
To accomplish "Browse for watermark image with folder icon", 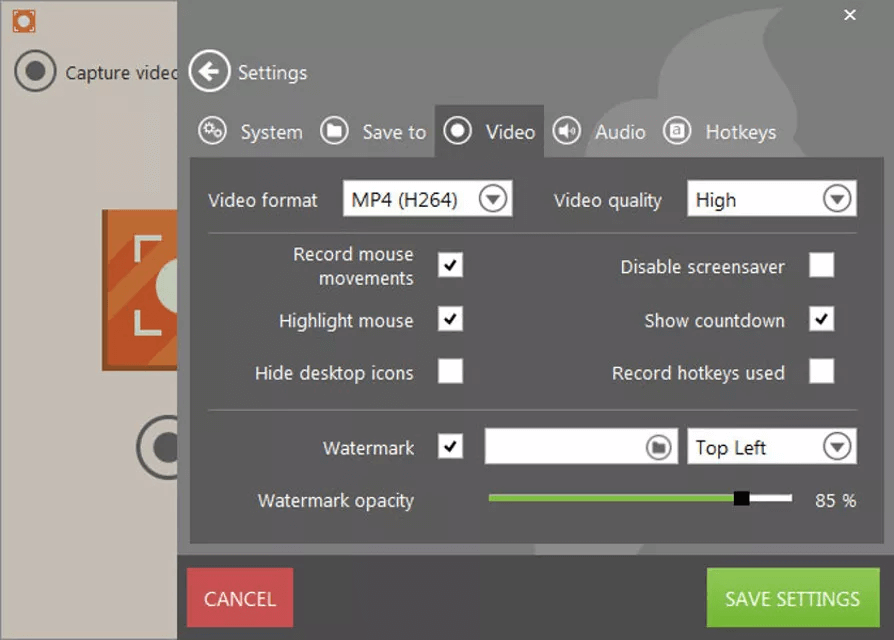I will (657, 447).
